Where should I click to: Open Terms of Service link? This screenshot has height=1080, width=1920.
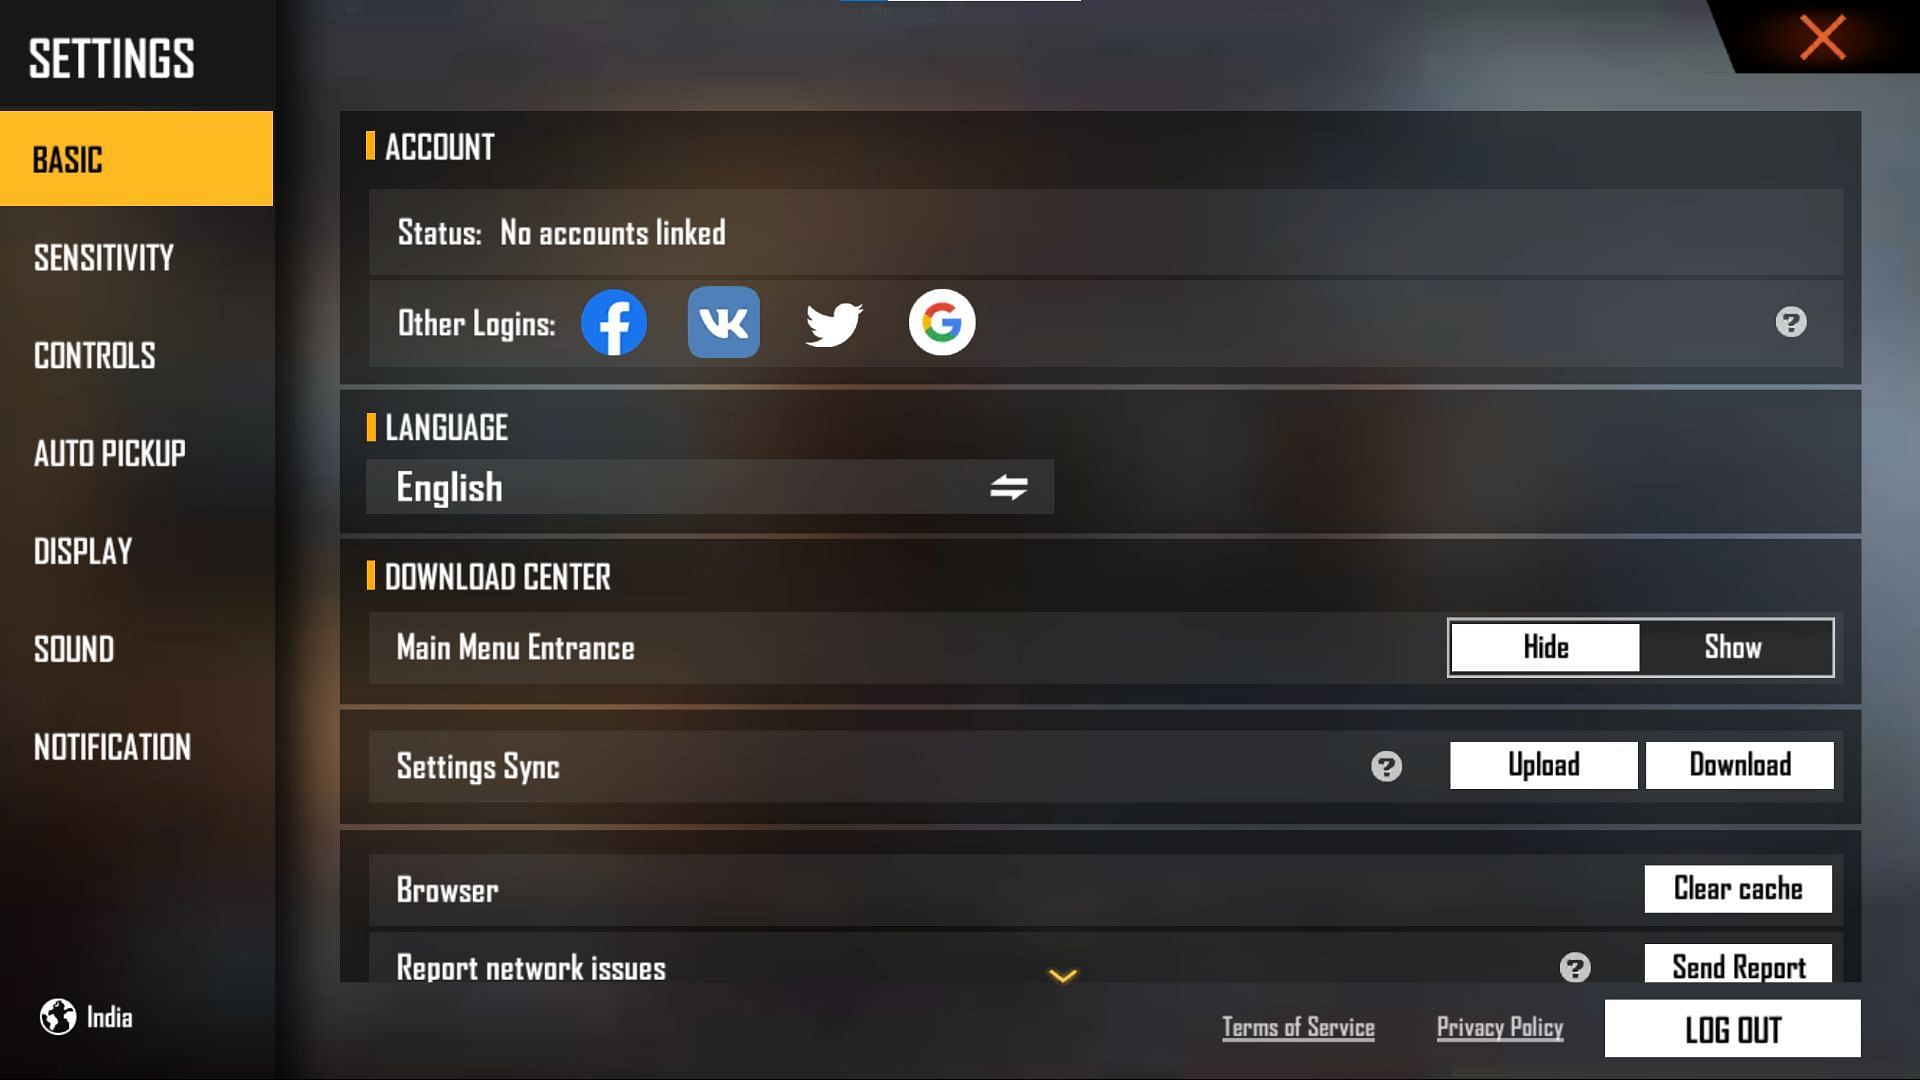(1298, 1027)
